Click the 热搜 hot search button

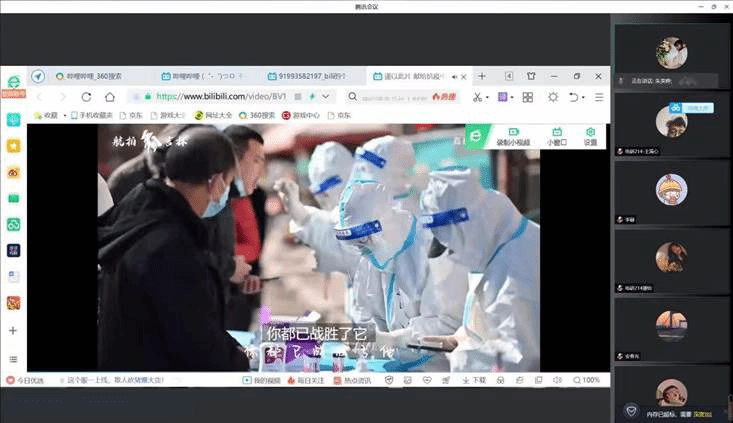point(446,97)
